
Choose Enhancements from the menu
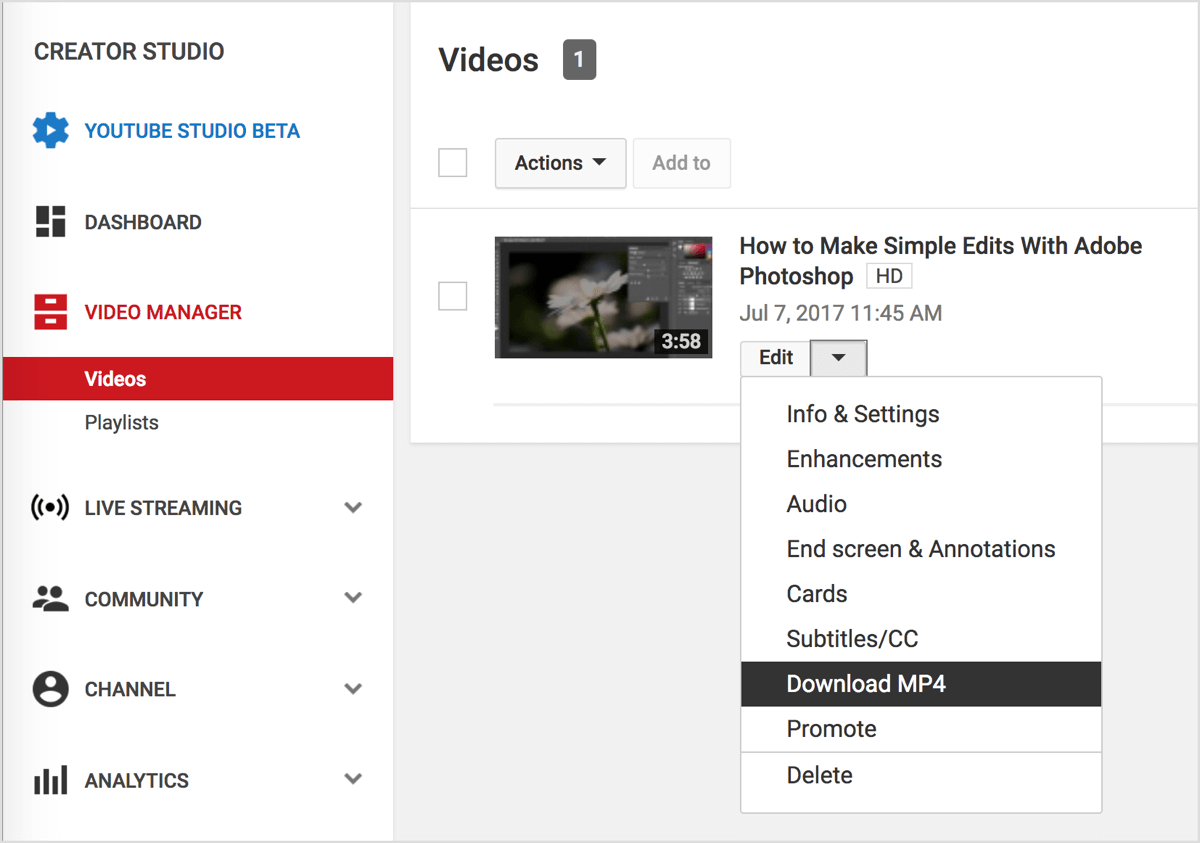921,459
